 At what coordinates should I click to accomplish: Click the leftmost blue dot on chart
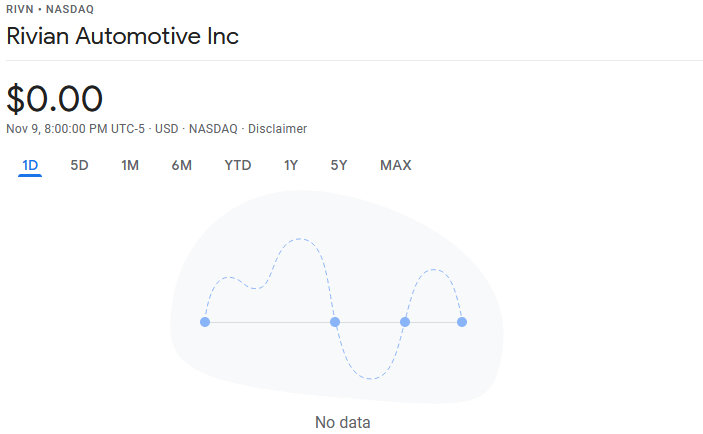click(x=205, y=322)
